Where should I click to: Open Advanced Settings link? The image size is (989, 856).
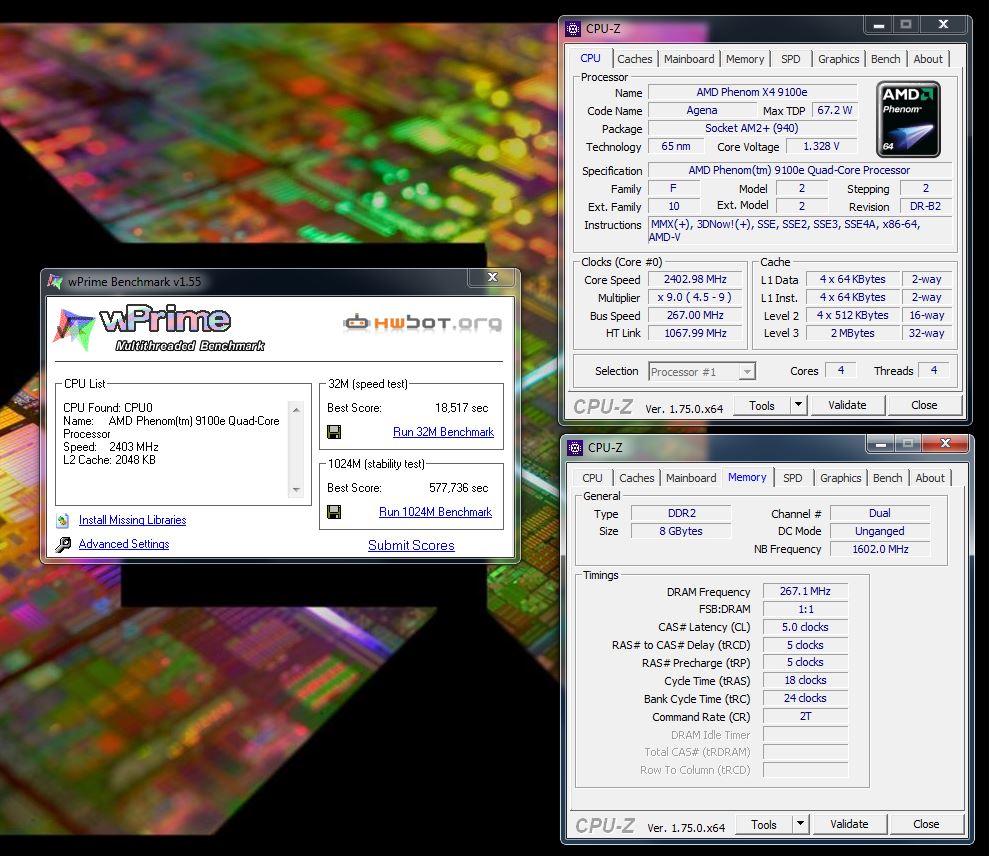pos(124,544)
